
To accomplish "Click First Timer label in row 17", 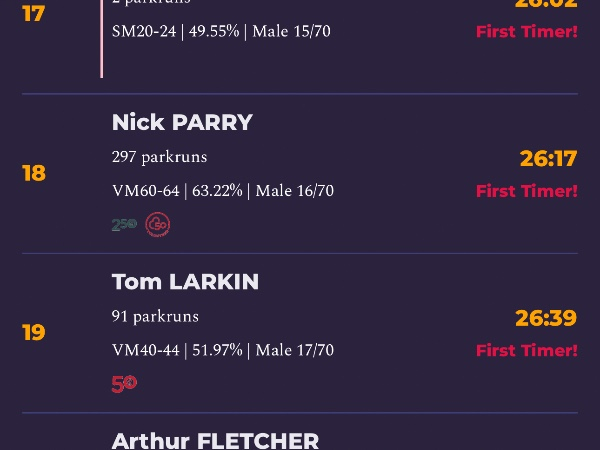I will coord(527,31).
